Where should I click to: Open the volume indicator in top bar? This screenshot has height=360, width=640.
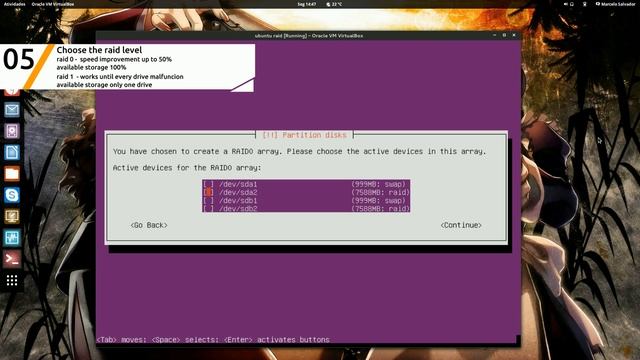point(566,4)
